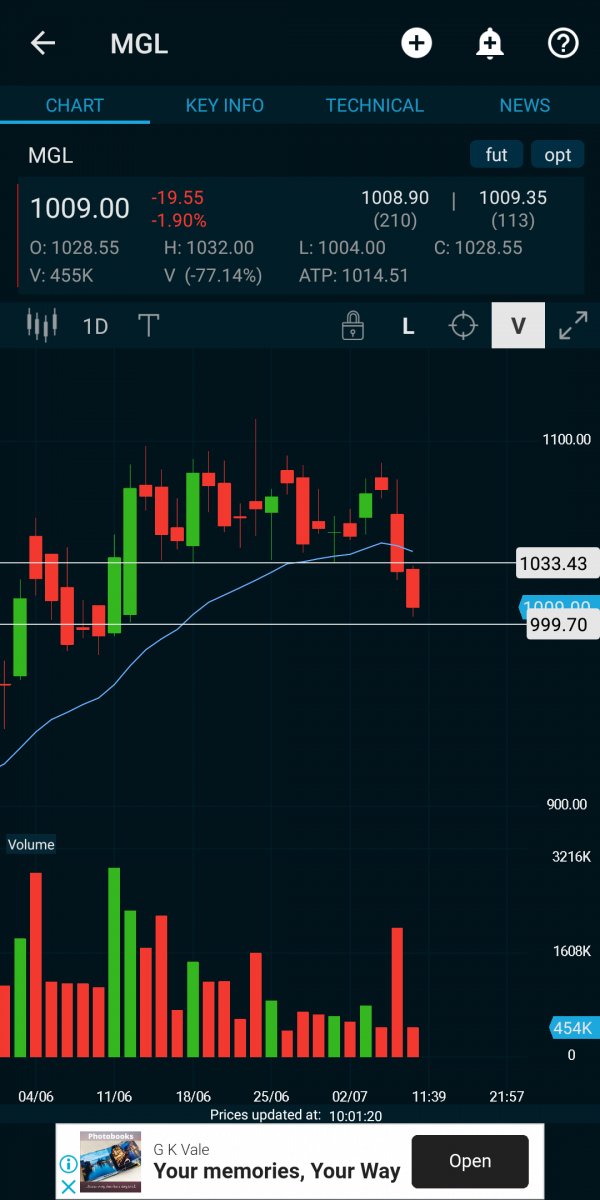Click the 900.00 price axis label
The width and height of the screenshot is (600, 1200).
coord(566,805)
